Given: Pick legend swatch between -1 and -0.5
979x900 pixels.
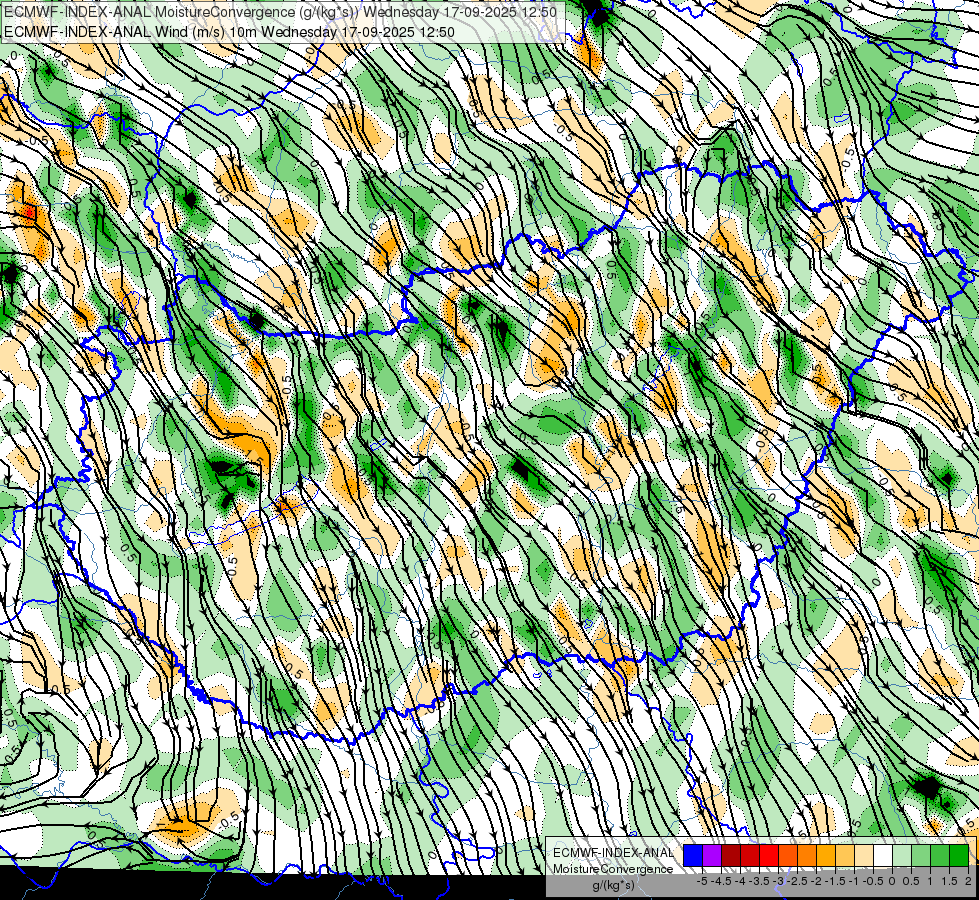Looking at the screenshot, I should click(864, 855).
